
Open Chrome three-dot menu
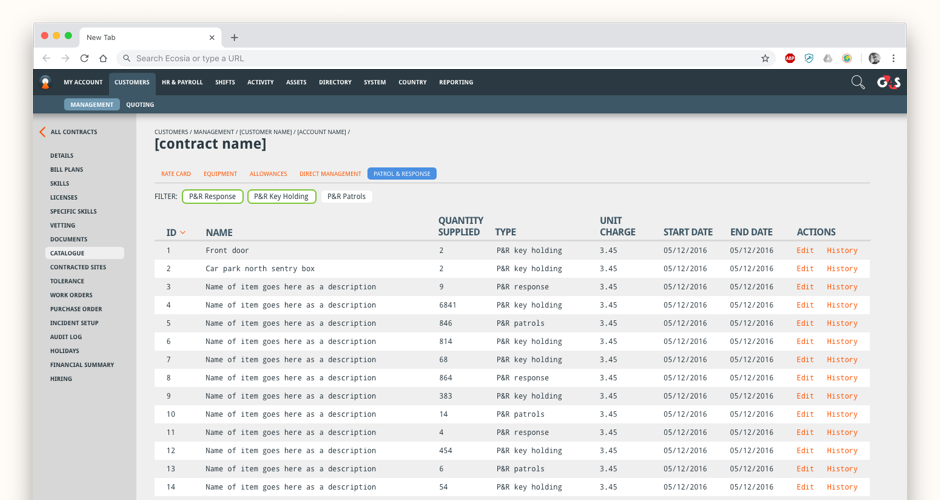pos(893,59)
